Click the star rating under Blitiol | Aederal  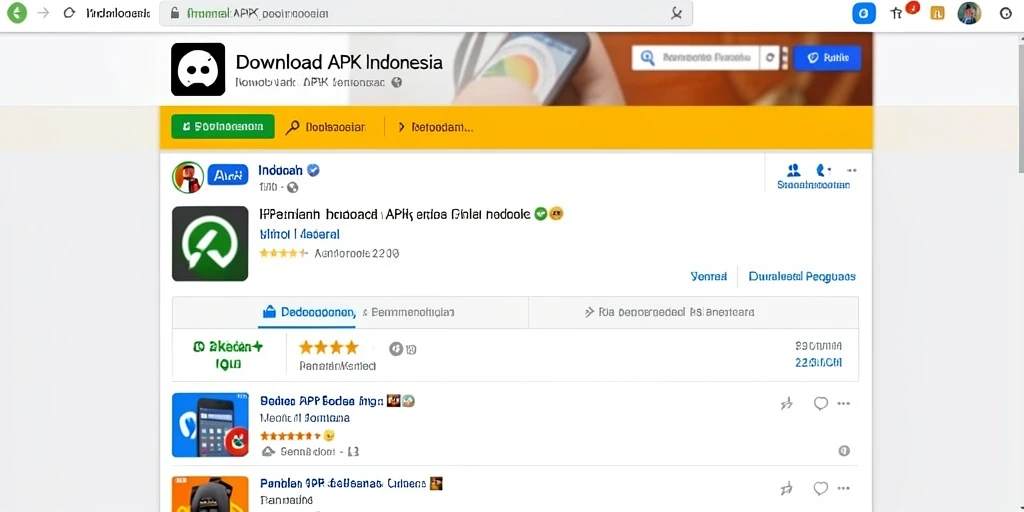click(x=283, y=253)
